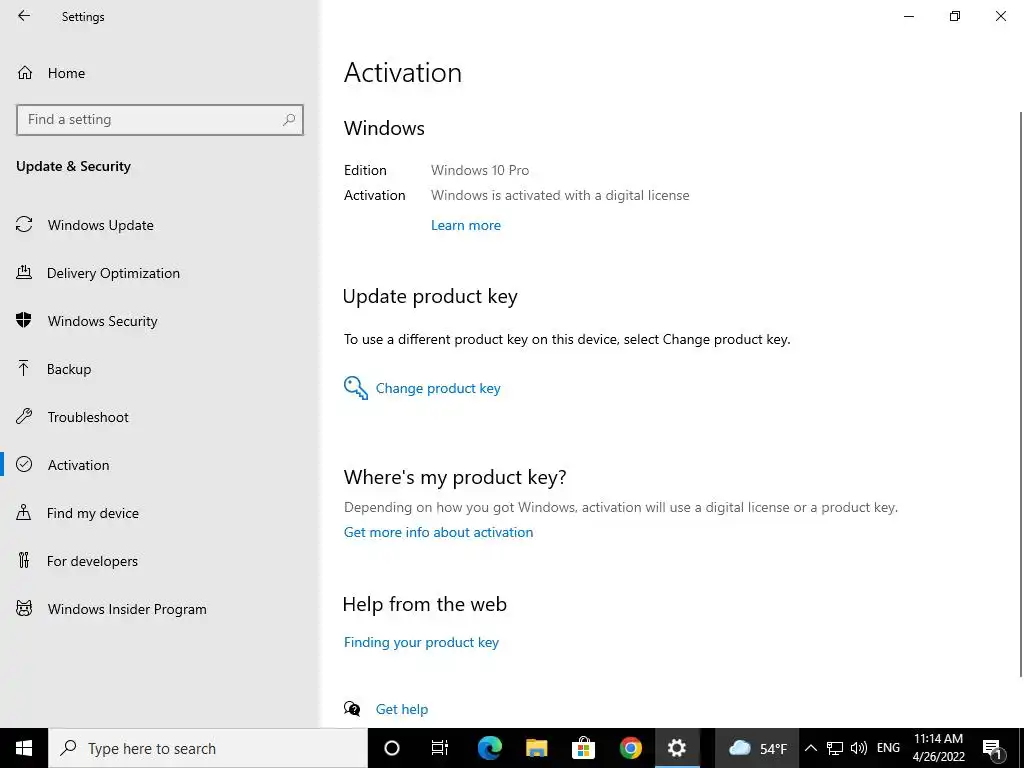Launch Microsoft Edge from the taskbar

(489, 748)
